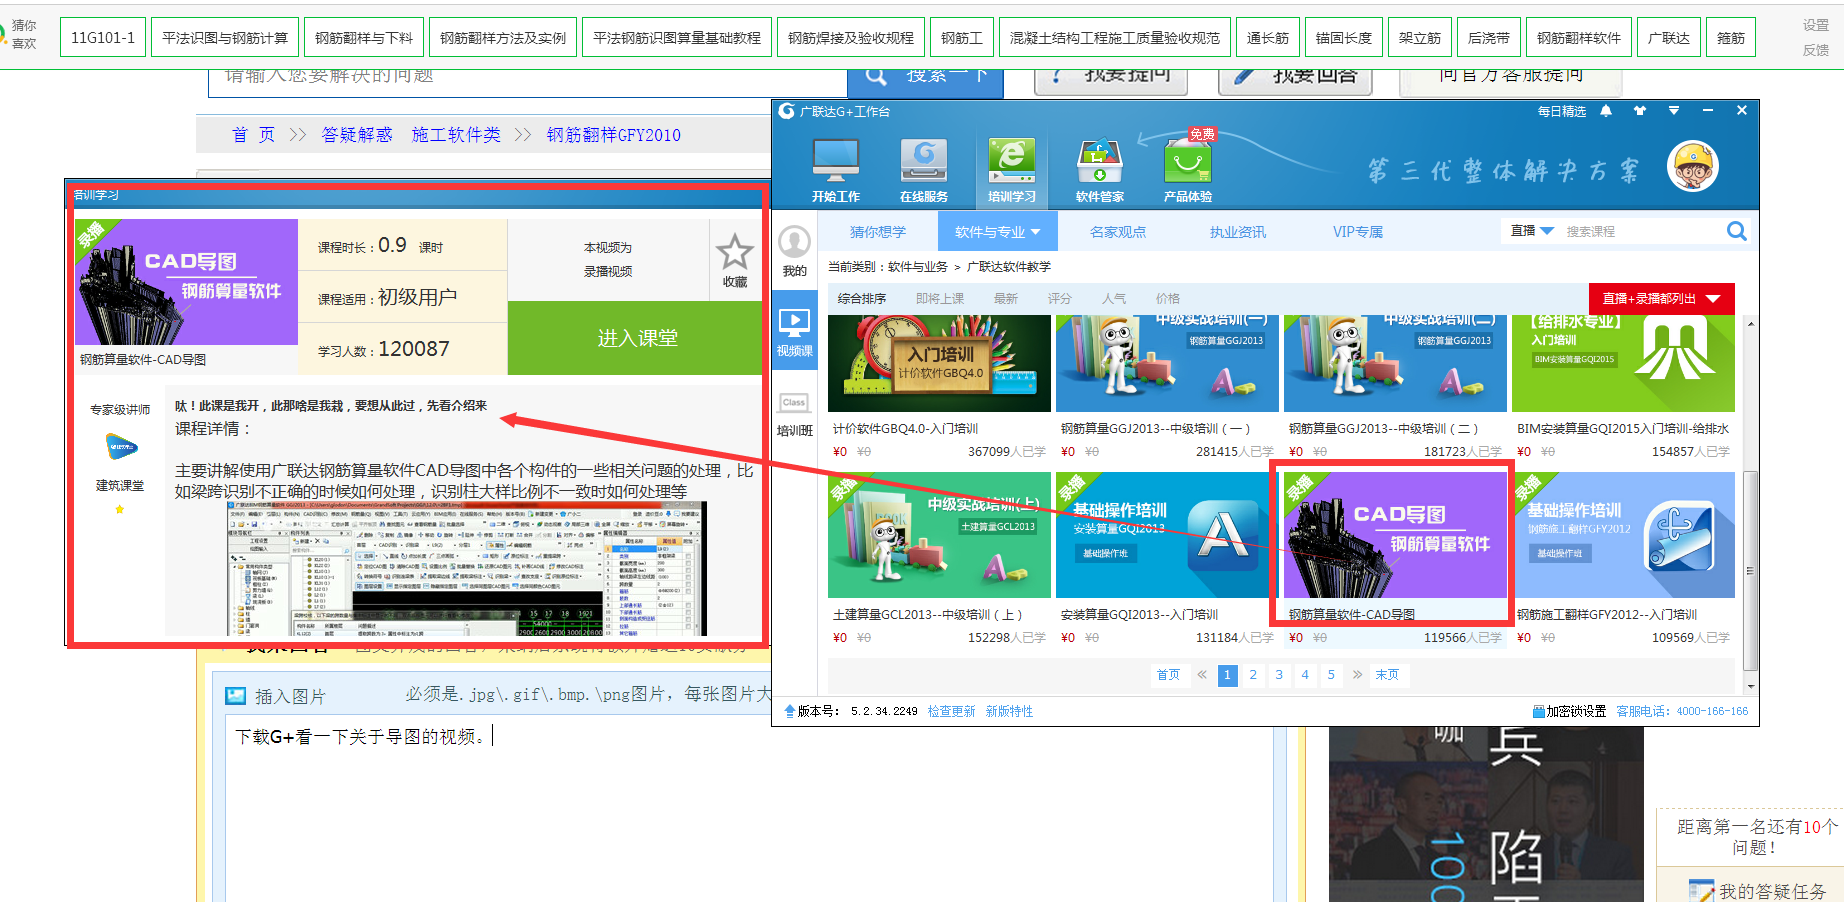Expand the 软件与专业 dropdown tab

point(997,232)
